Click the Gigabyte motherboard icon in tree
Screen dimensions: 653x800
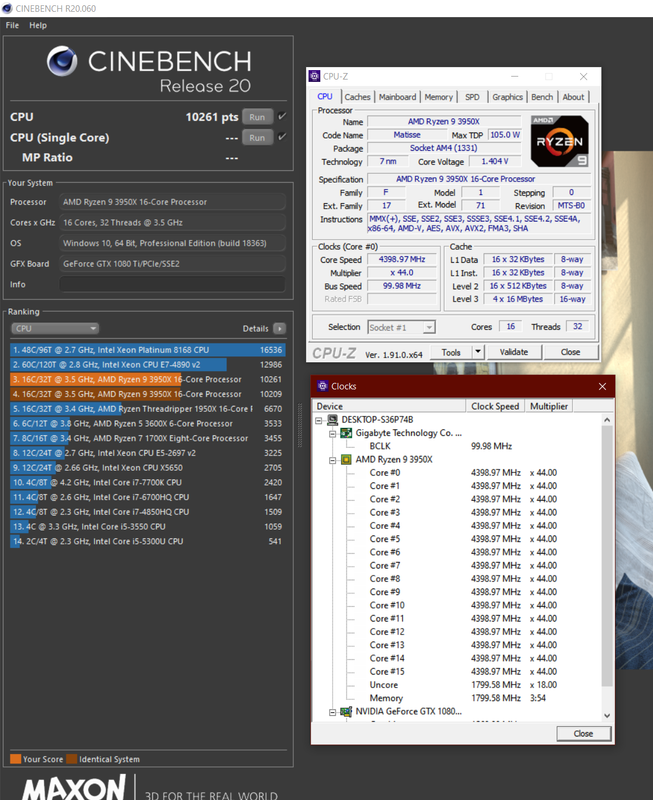[x=346, y=433]
